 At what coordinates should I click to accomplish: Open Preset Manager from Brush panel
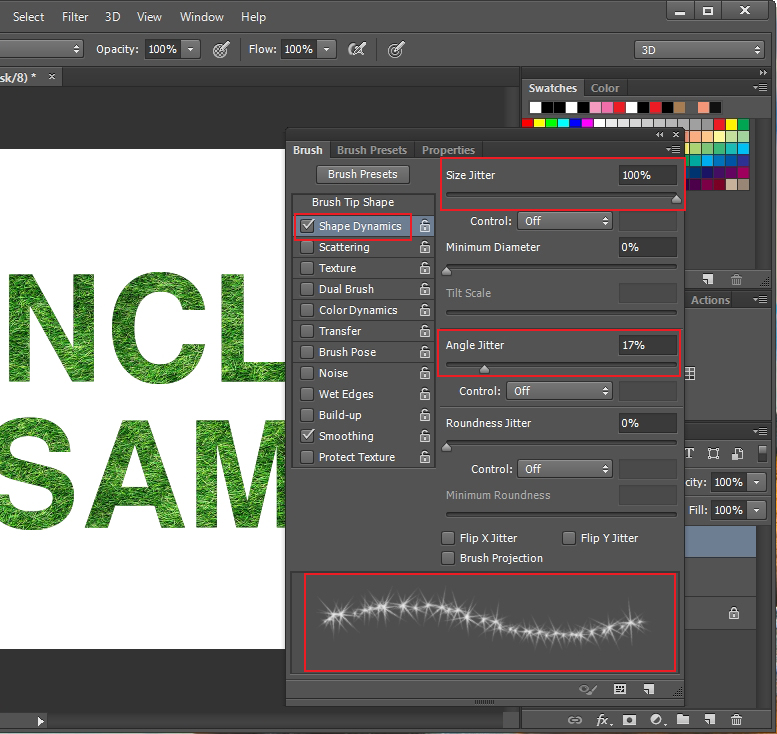click(620, 689)
